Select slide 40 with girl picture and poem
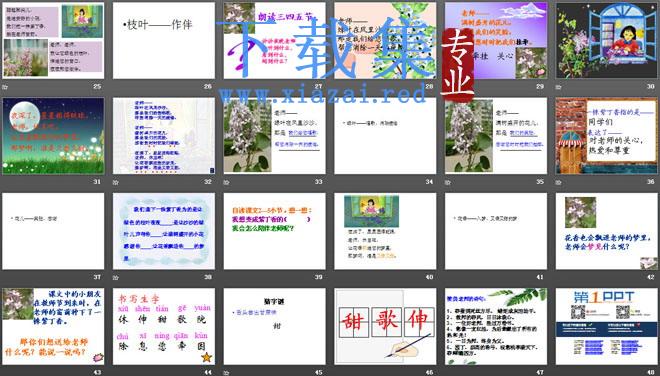The image size is (660, 376). click(x=385, y=231)
